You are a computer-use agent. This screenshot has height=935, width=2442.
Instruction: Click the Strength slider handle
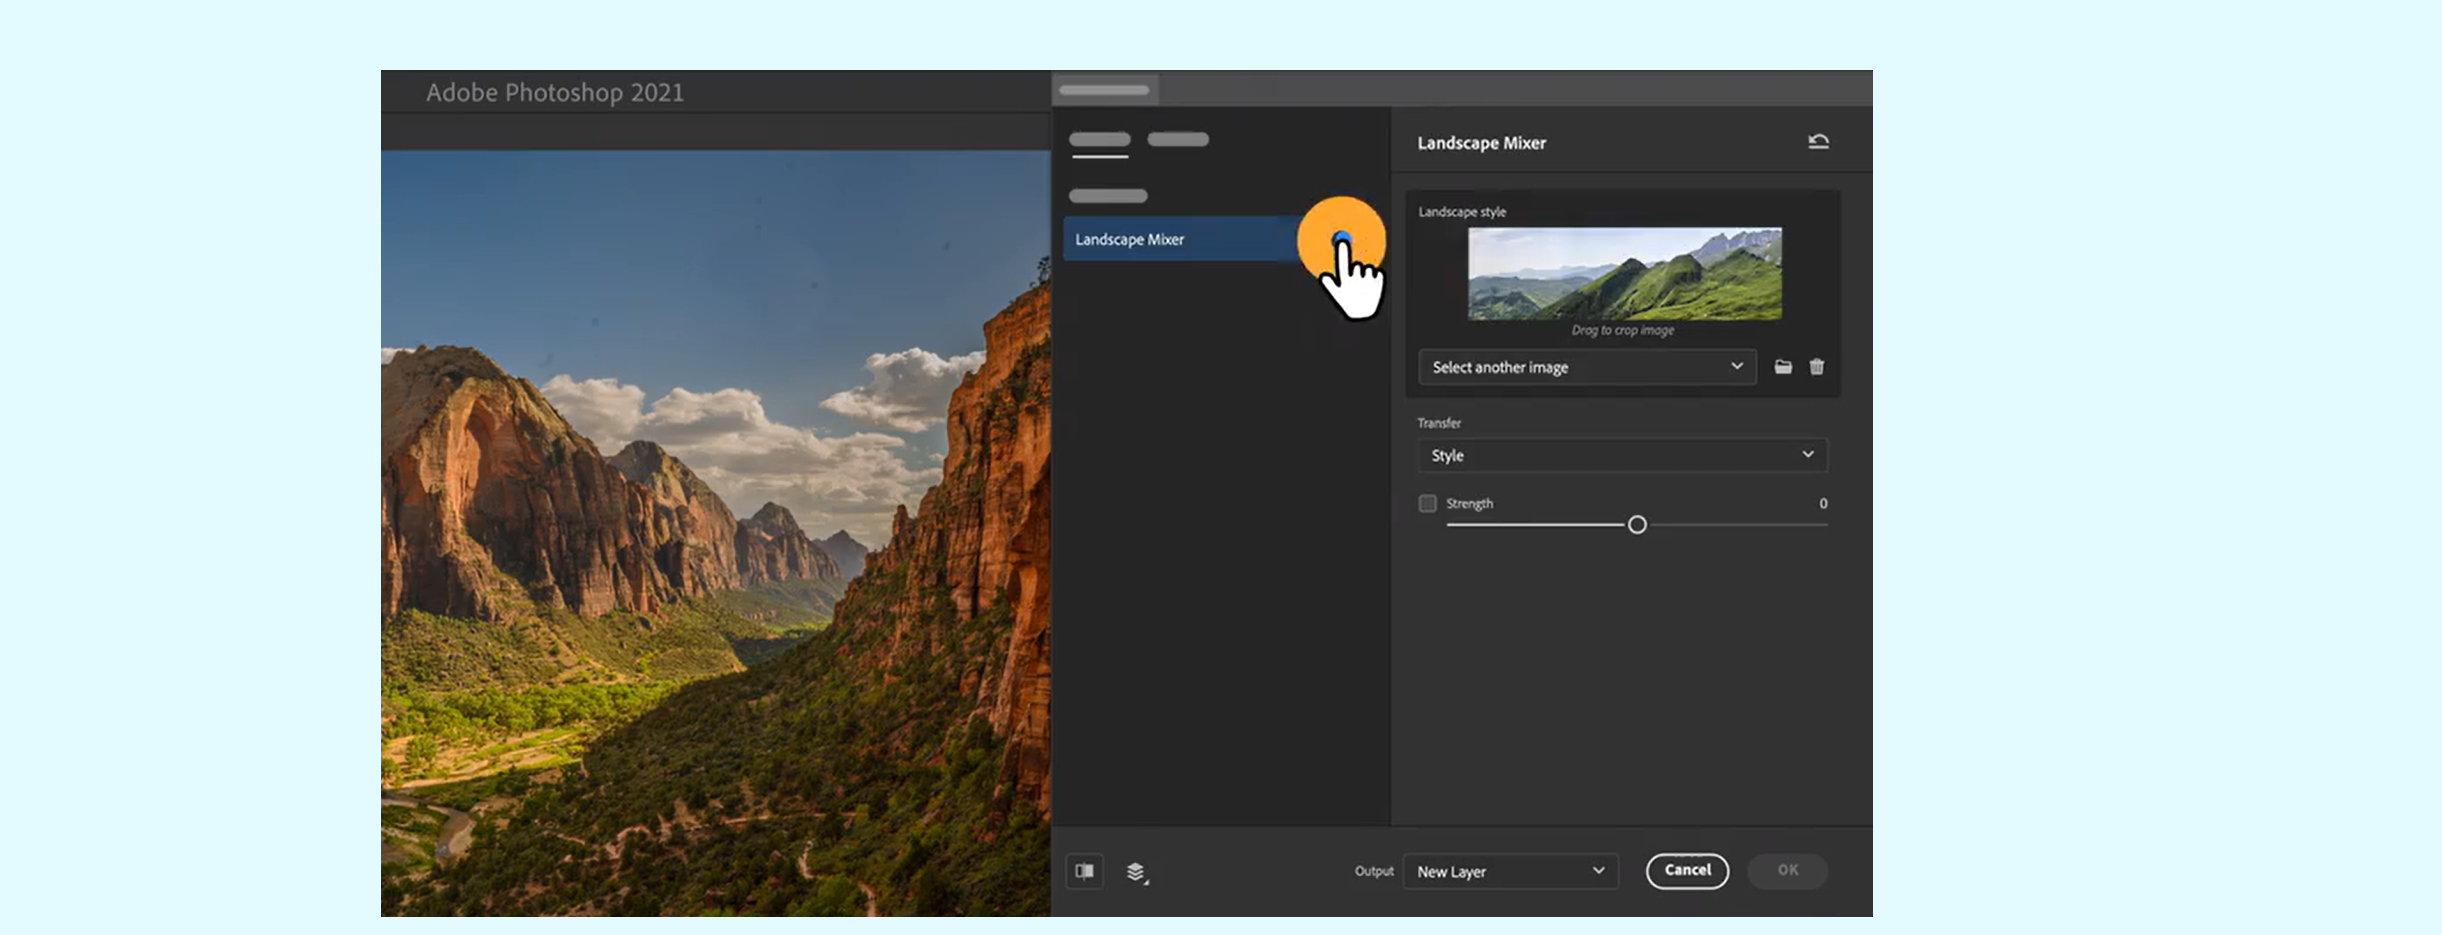pos(1636,525)
